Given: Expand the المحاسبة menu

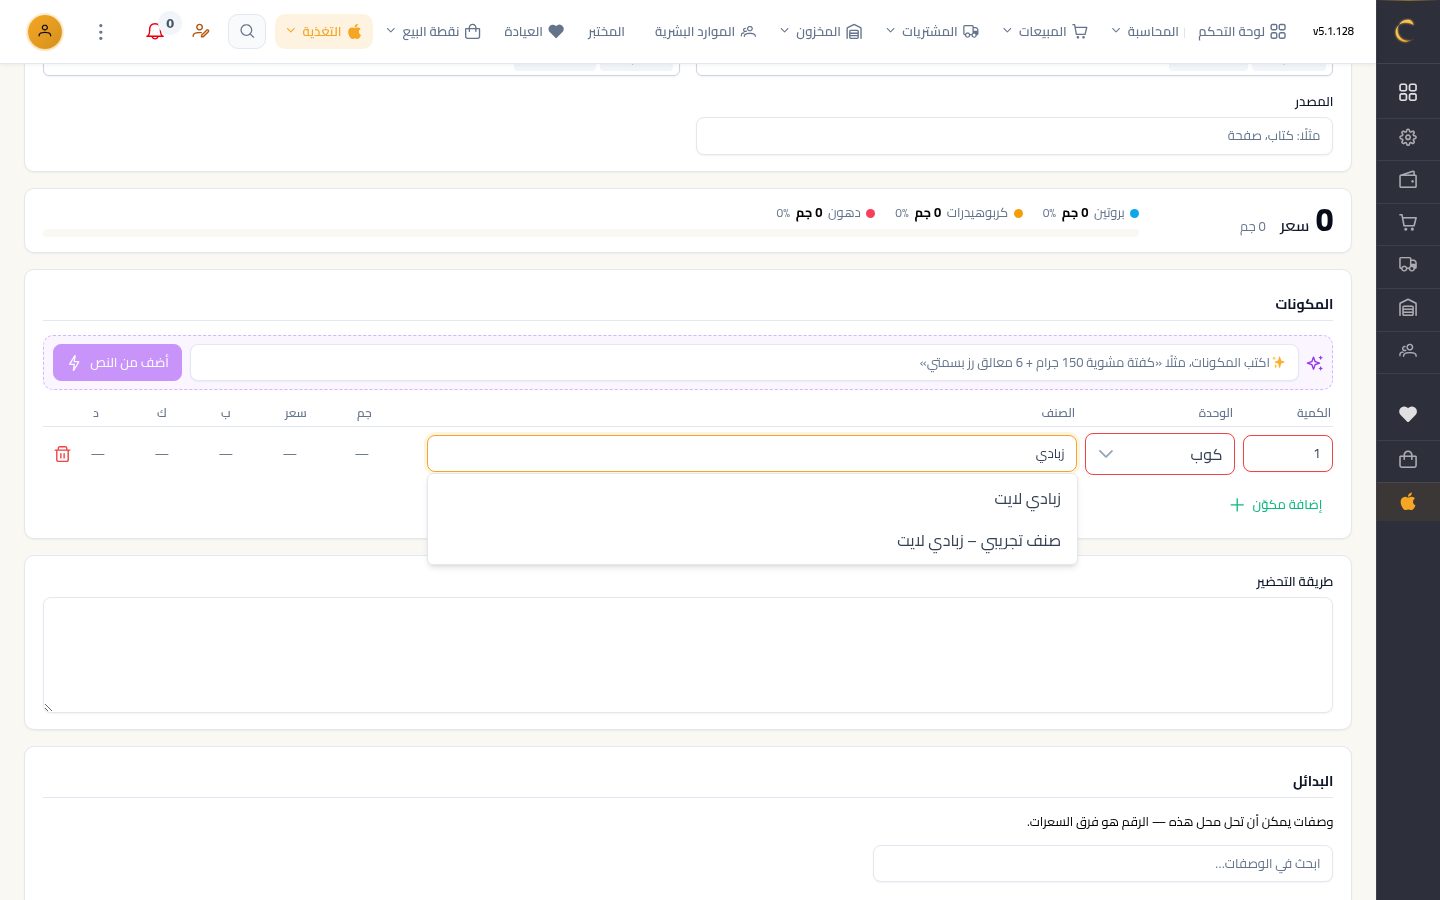Looking at the screenshot, I should [x=1145, y=32].
